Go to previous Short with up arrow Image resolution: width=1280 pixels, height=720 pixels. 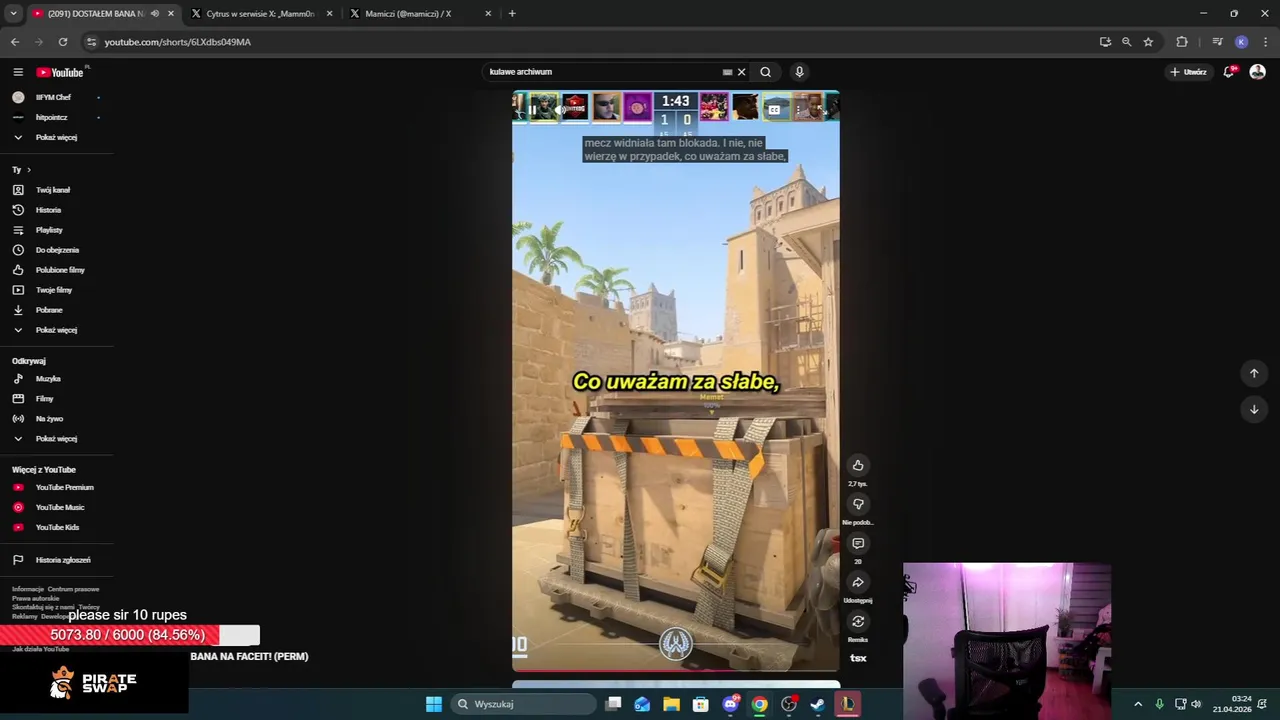1254,373
